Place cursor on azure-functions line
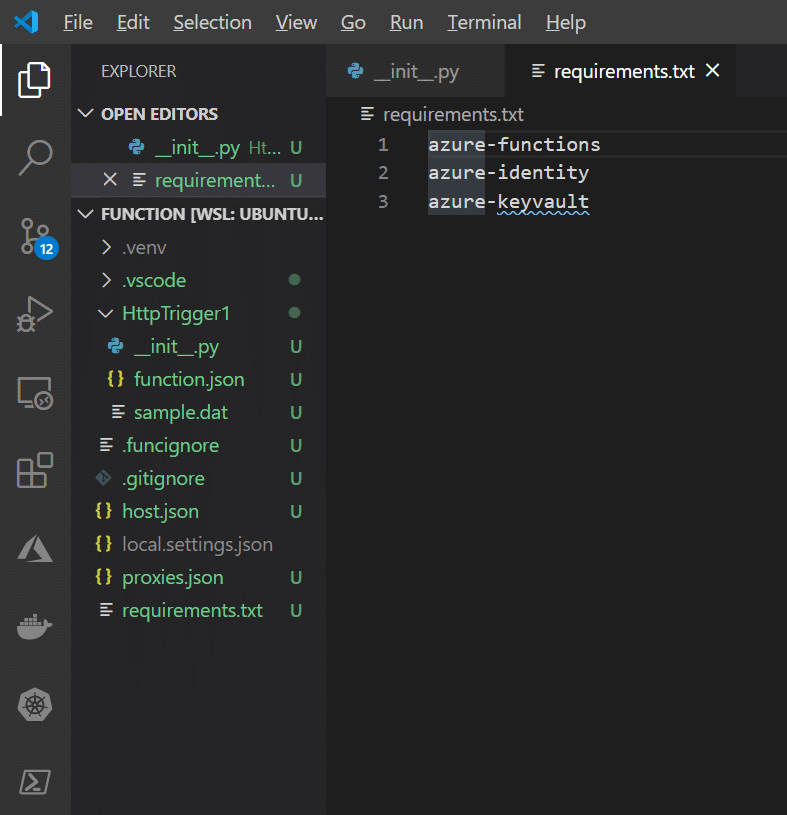Screen dimensions: 787x815 [514, 144]
